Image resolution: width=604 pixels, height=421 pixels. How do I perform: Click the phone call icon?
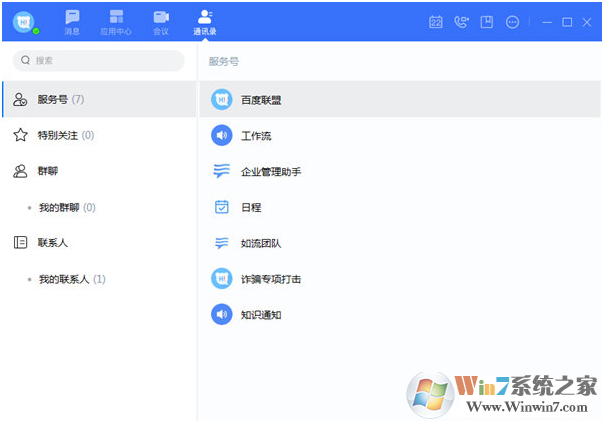click(x=461, y=22)
